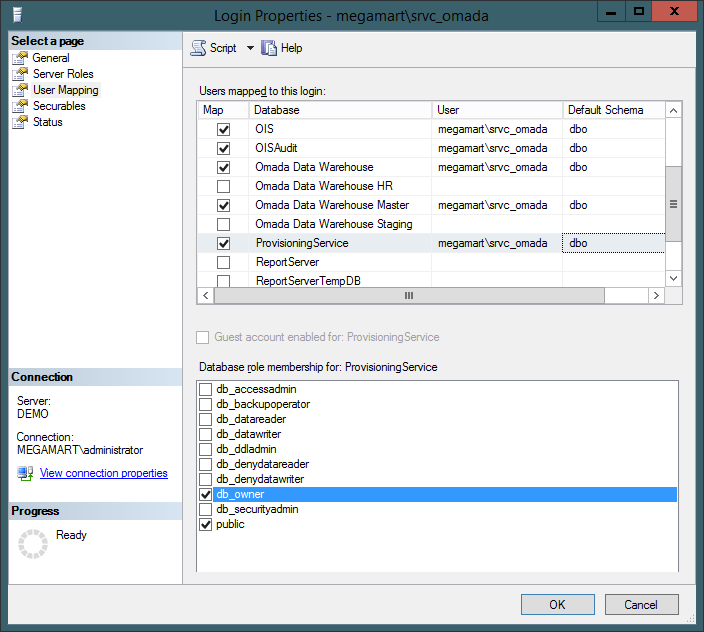Open the Server Roles page
The image size is (704, 632).
pyautogui.click(x=63, y=74)
